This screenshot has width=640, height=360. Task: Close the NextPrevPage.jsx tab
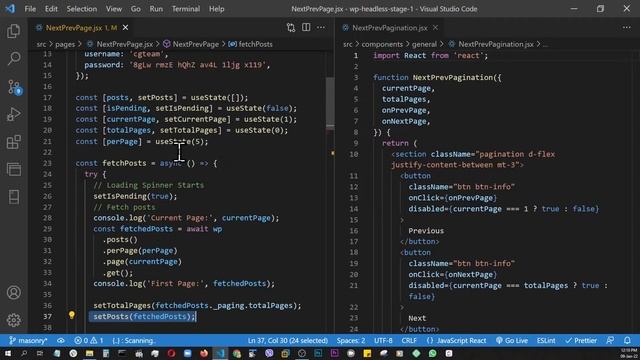125,27
